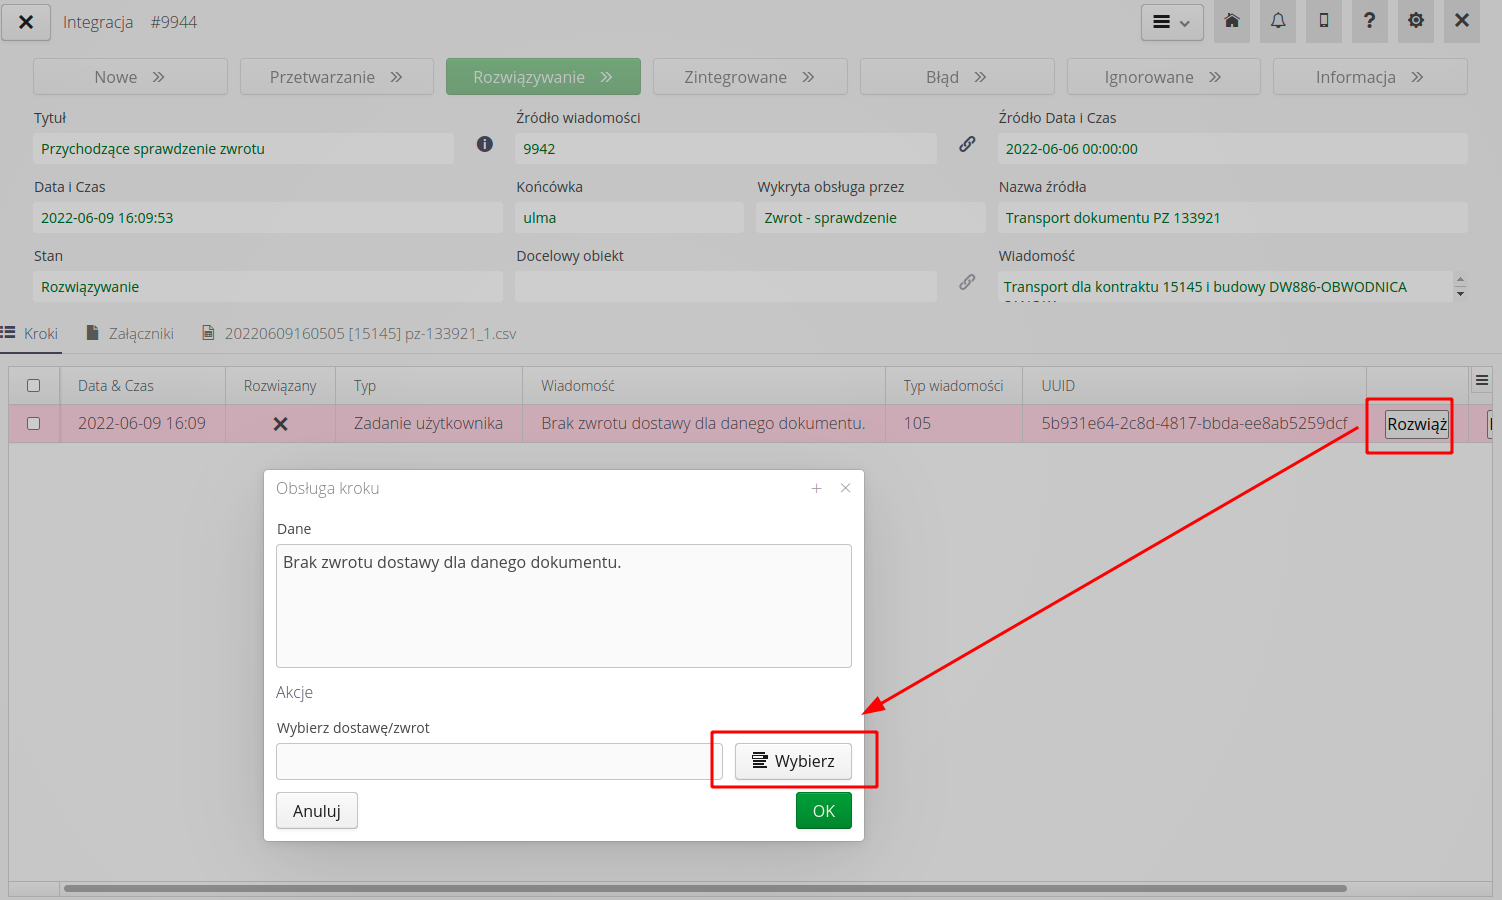
Task: Click the plus icon in Obsługa kroku dialog
Action: click(816, 488)
